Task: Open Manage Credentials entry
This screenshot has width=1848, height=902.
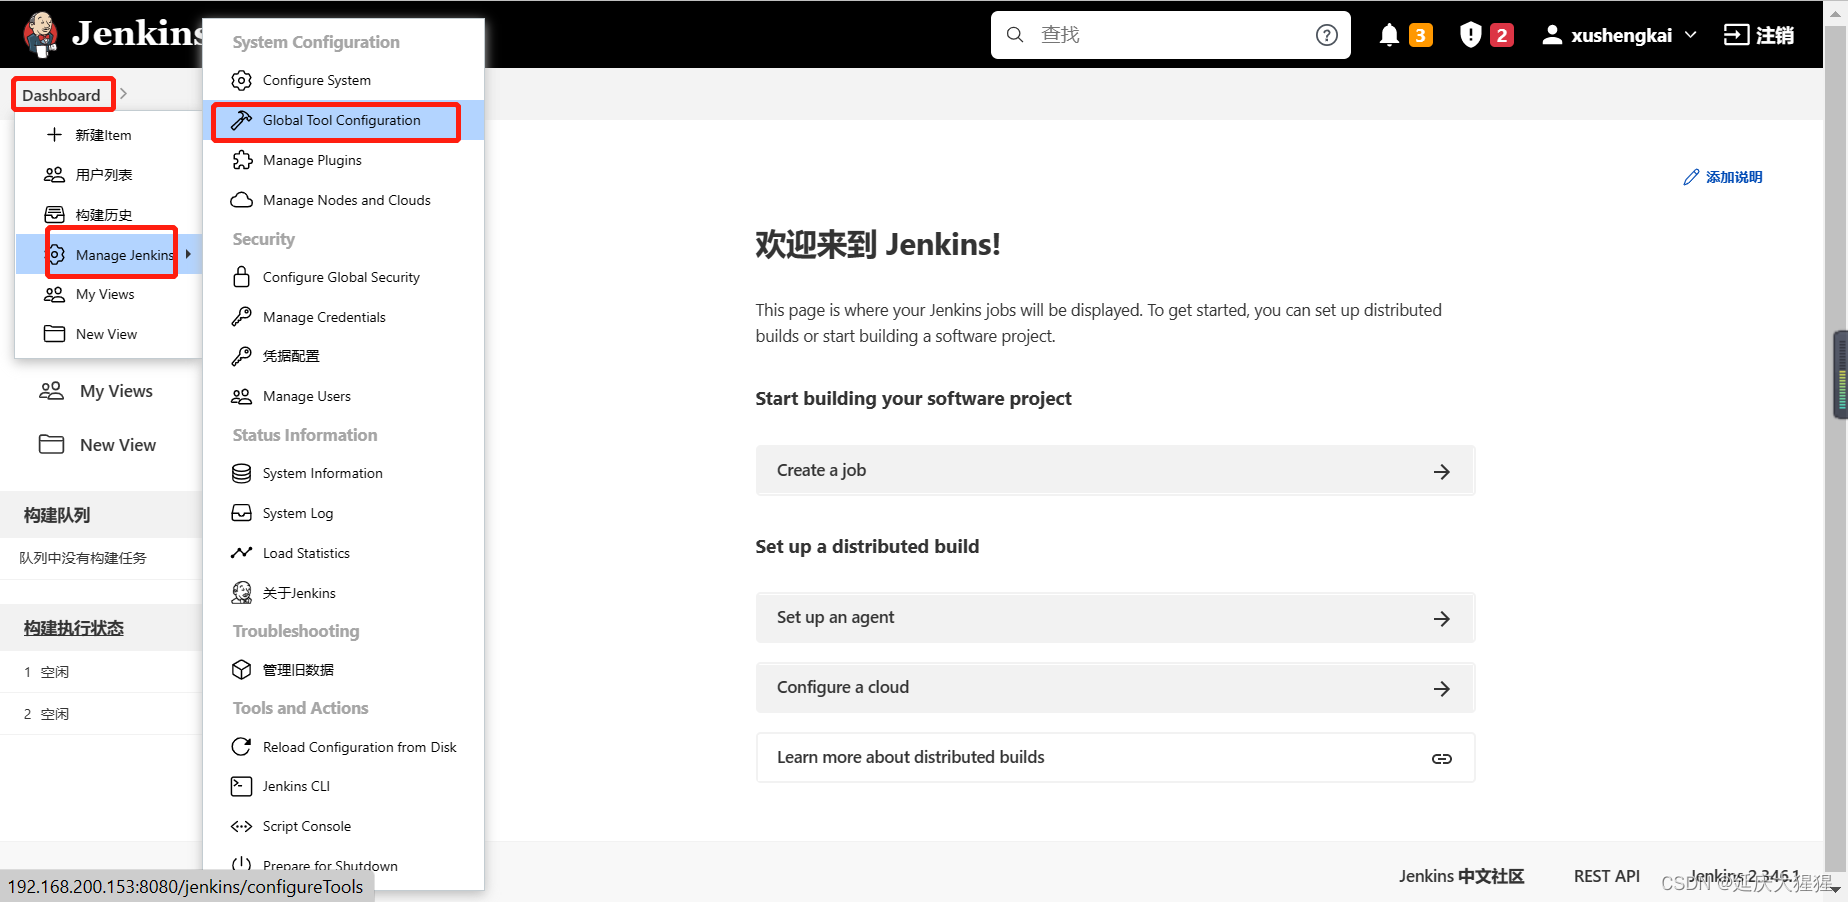Action: coord(343,317)
